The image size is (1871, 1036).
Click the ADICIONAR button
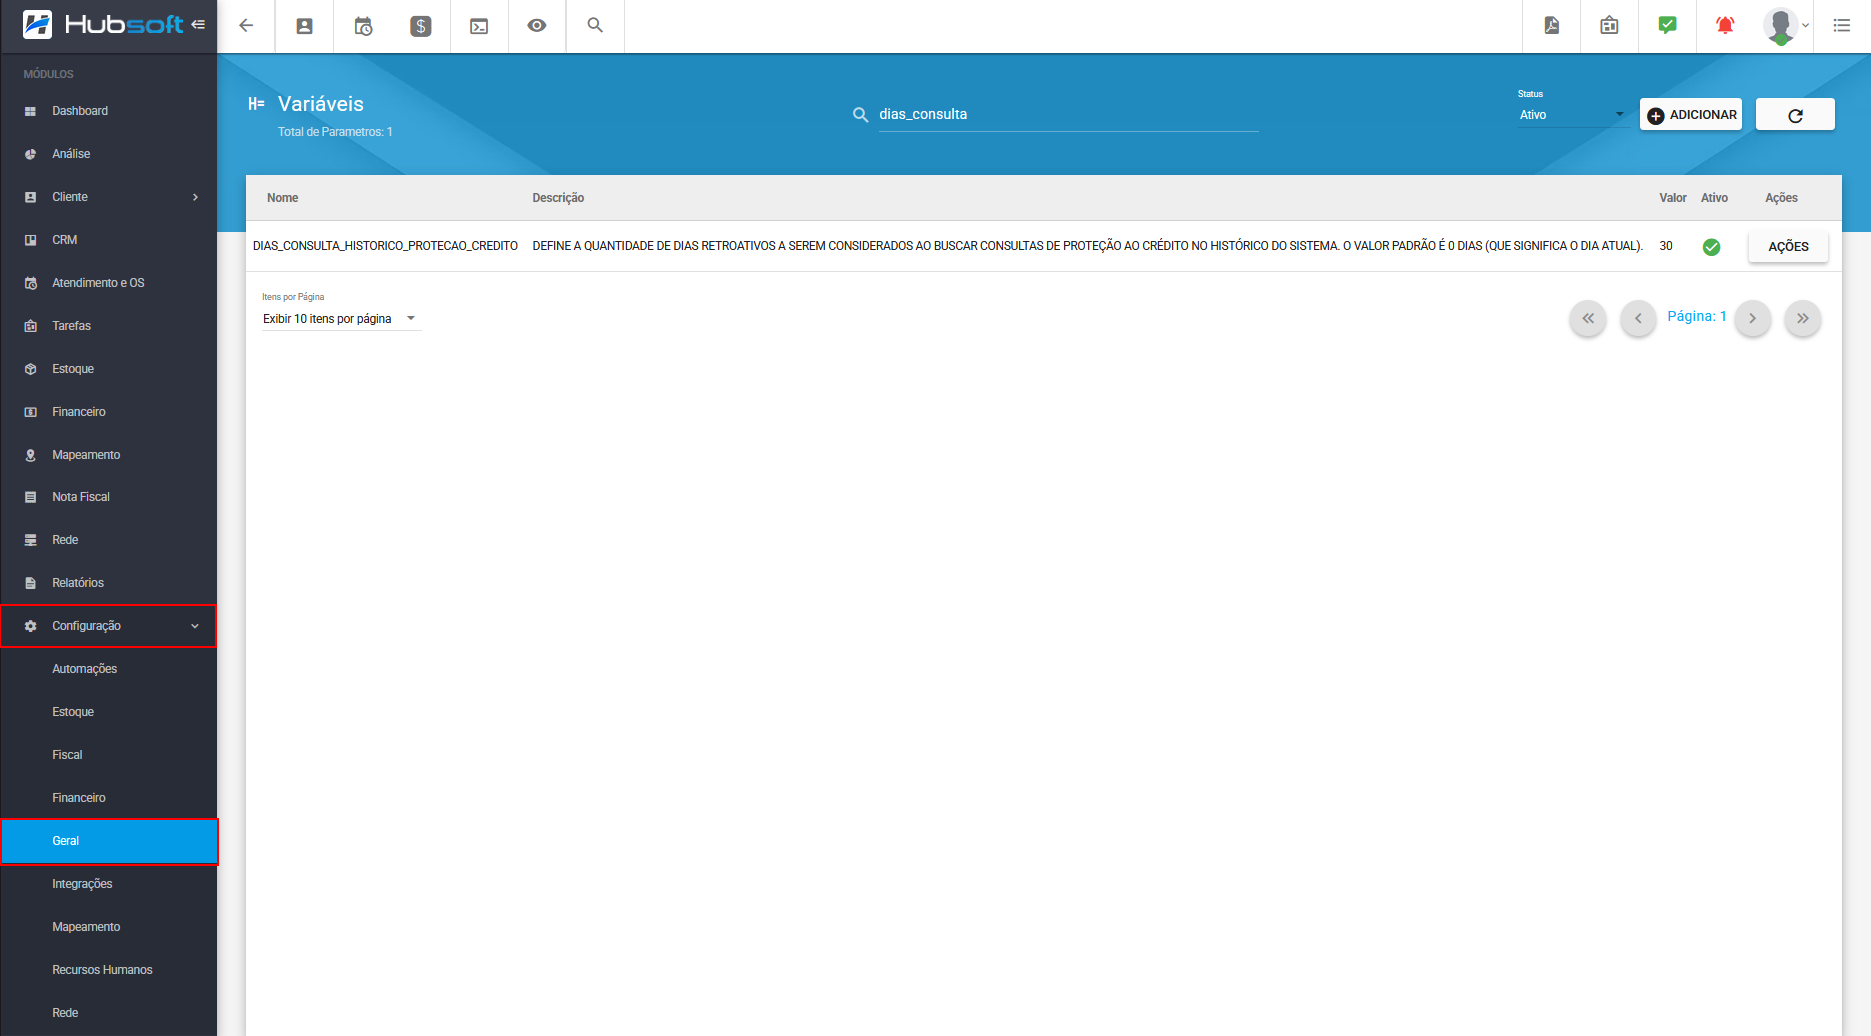click(x=1691, y=115)
